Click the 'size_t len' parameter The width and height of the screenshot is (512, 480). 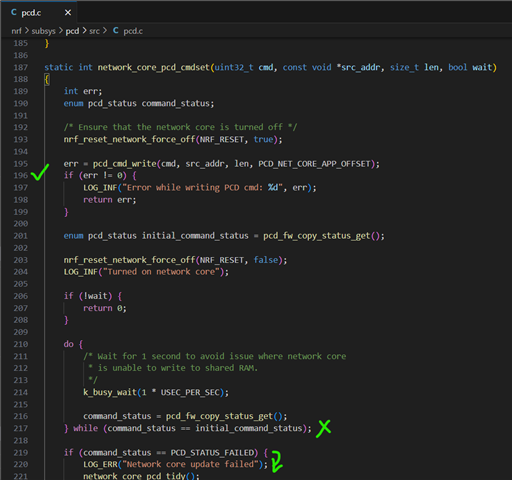click(x=414, y=67)
